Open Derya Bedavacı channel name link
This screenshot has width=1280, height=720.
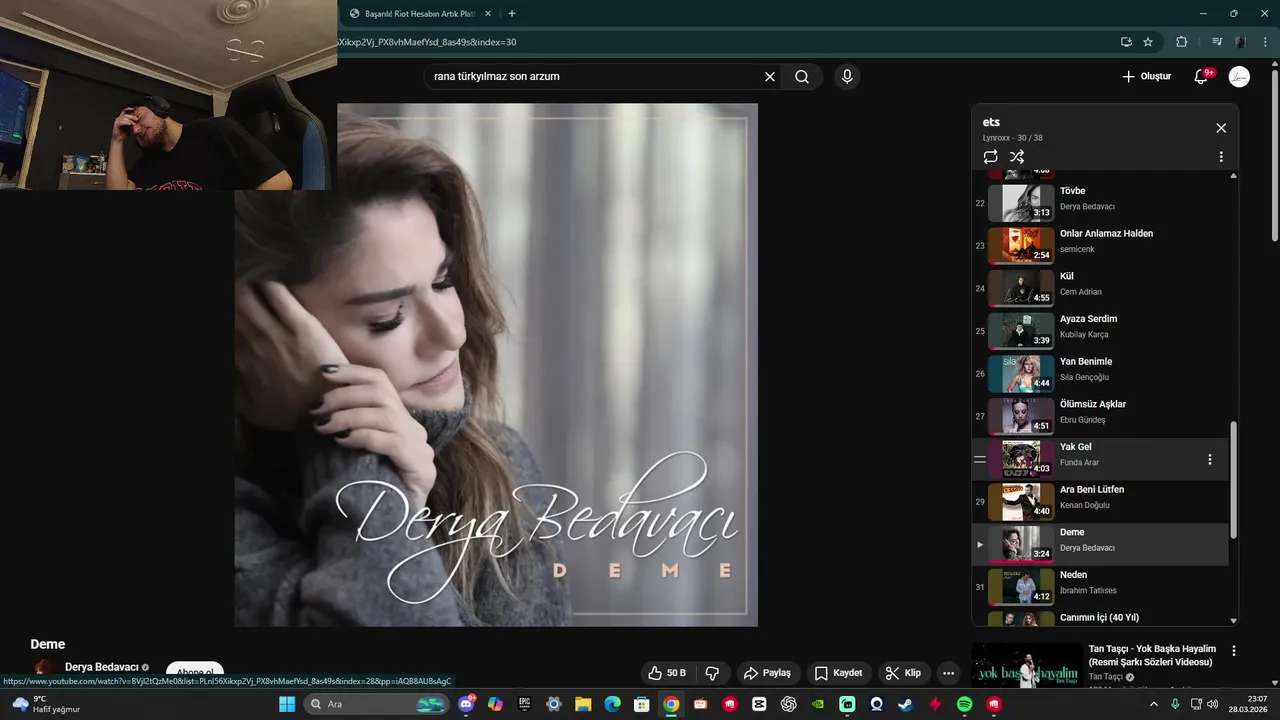click(101, 667)
